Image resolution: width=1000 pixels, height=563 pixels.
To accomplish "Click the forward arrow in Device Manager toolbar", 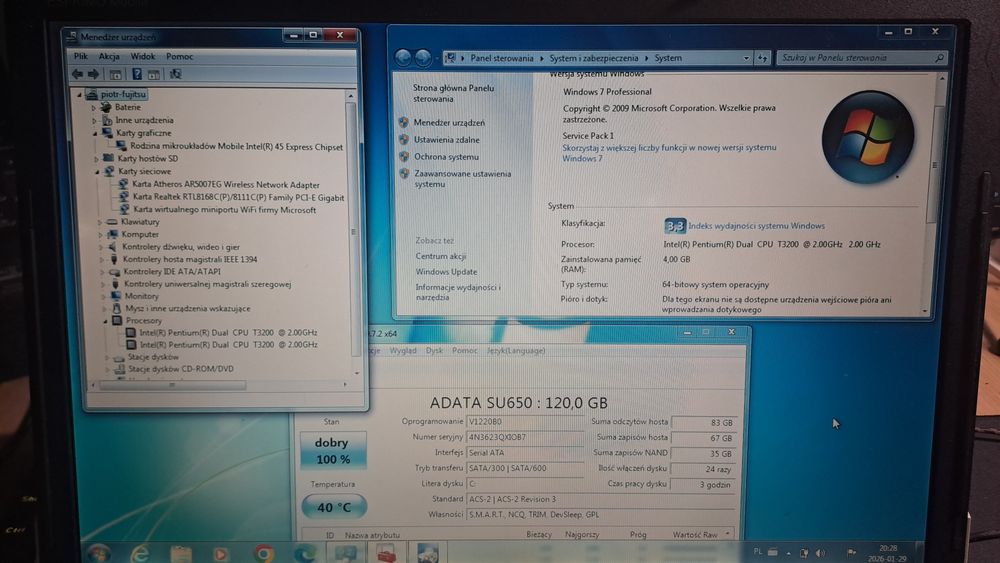I will [93, 75].
